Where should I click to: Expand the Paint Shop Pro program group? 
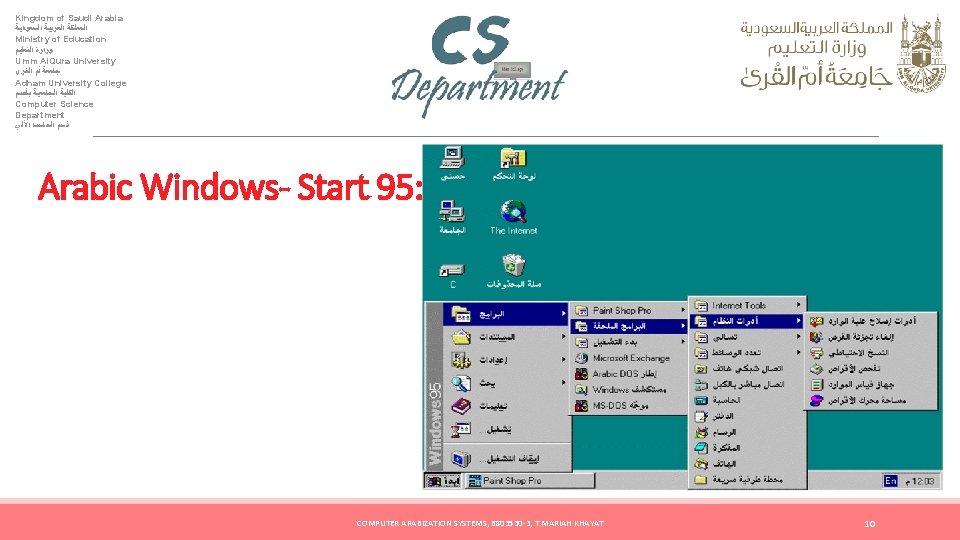coord(629,310)
